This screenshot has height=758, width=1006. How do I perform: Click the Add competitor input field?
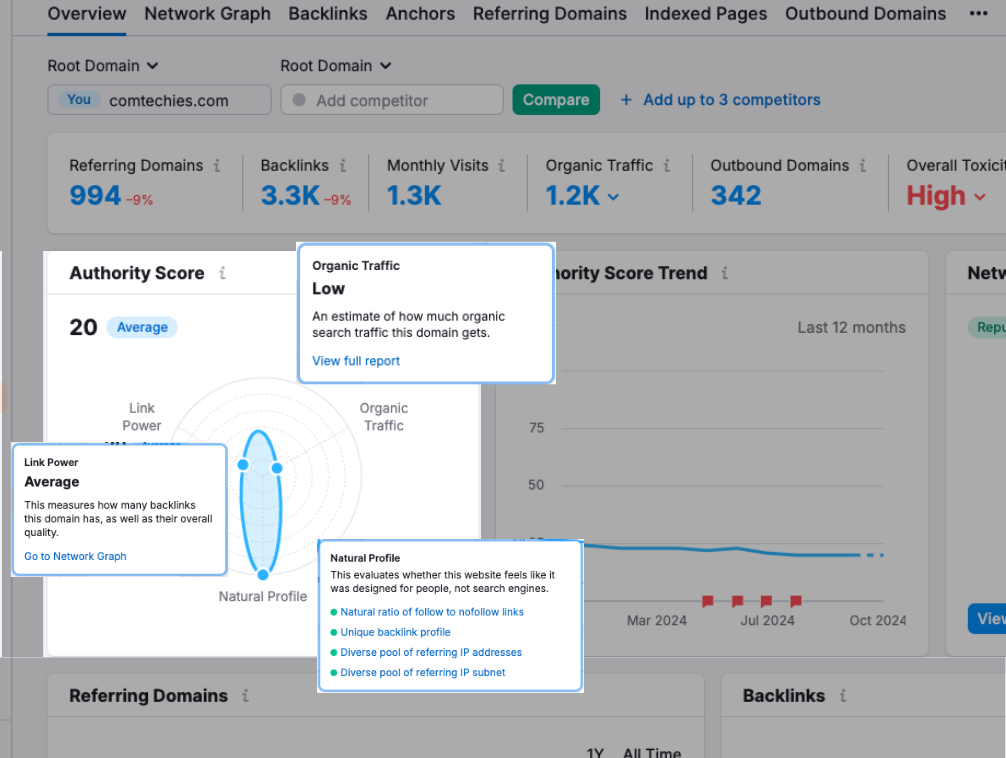(391, 100)
